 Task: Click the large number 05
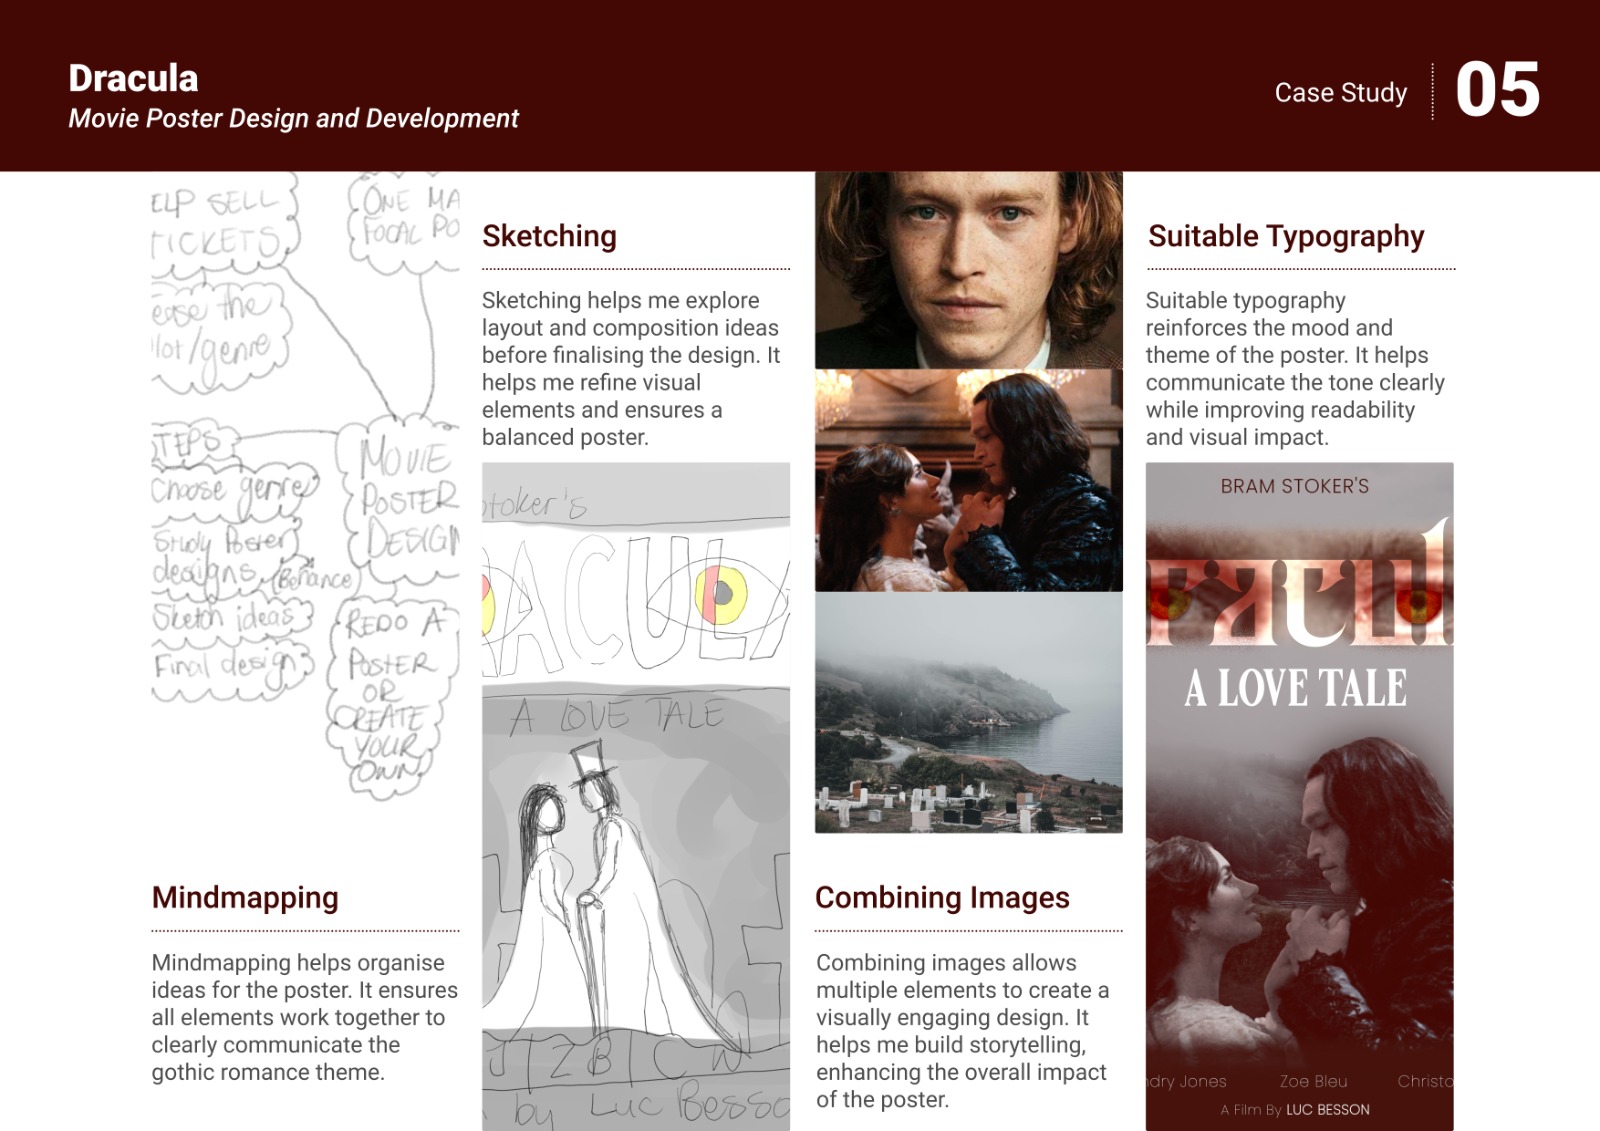[x=1497, y=90]
